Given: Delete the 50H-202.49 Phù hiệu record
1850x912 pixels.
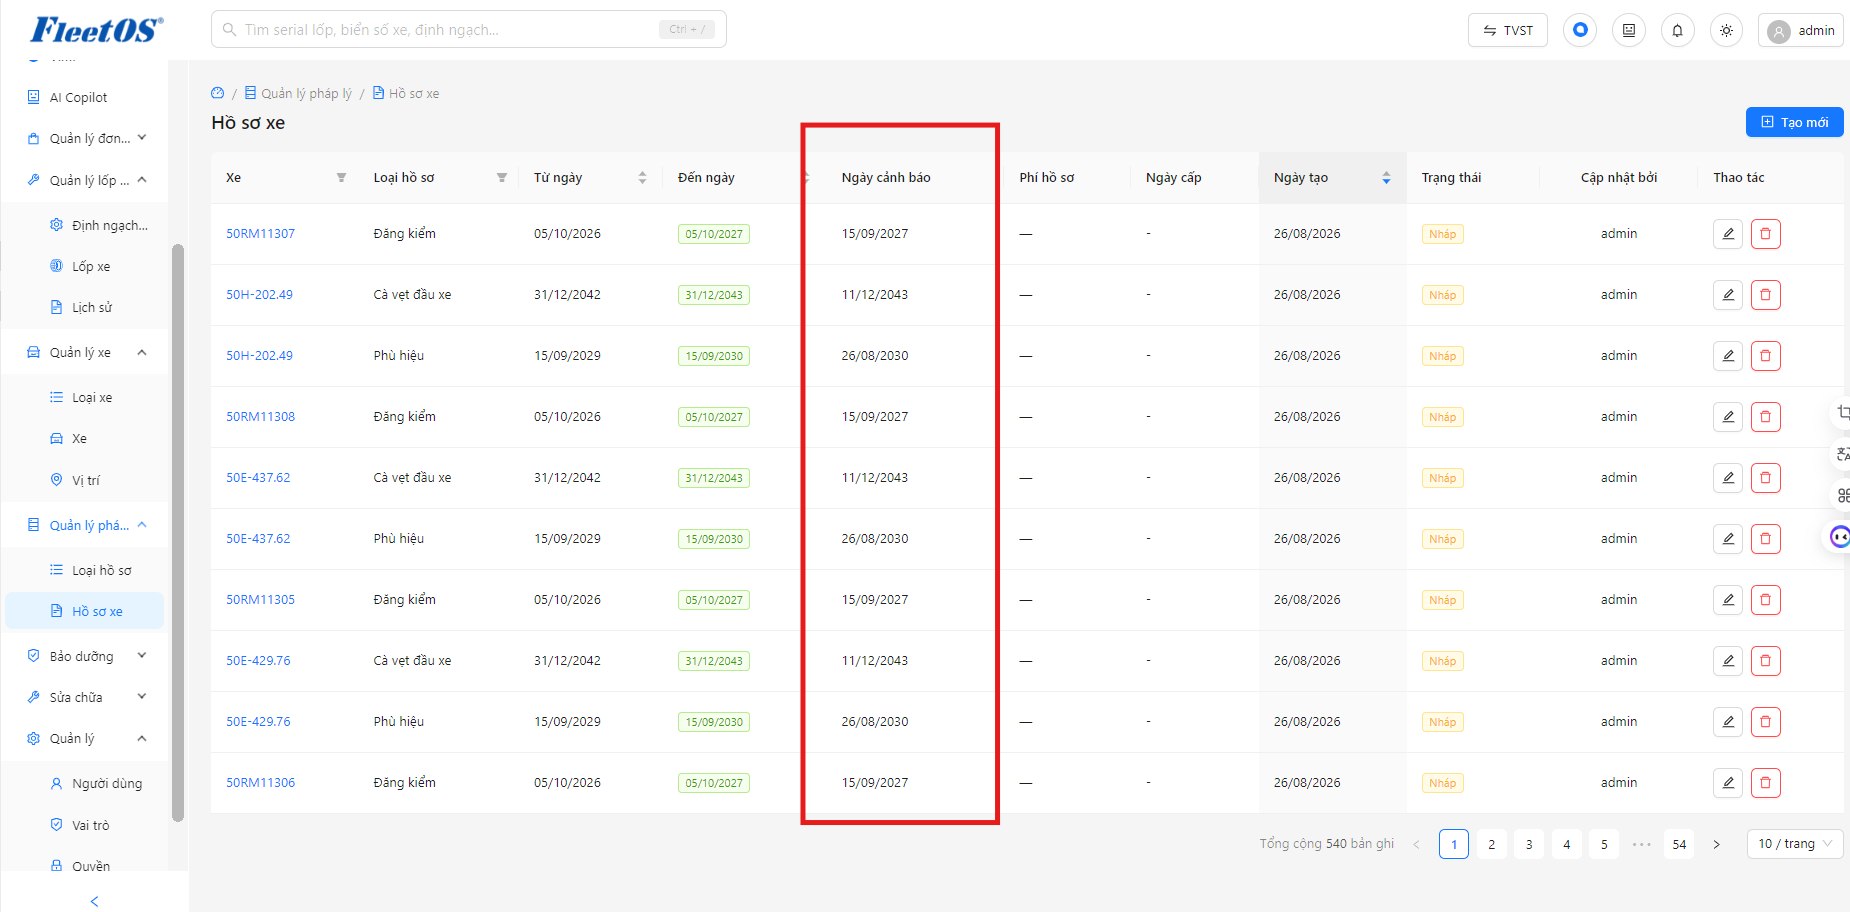Looking at the screenshot, I should coord(1766,356).
